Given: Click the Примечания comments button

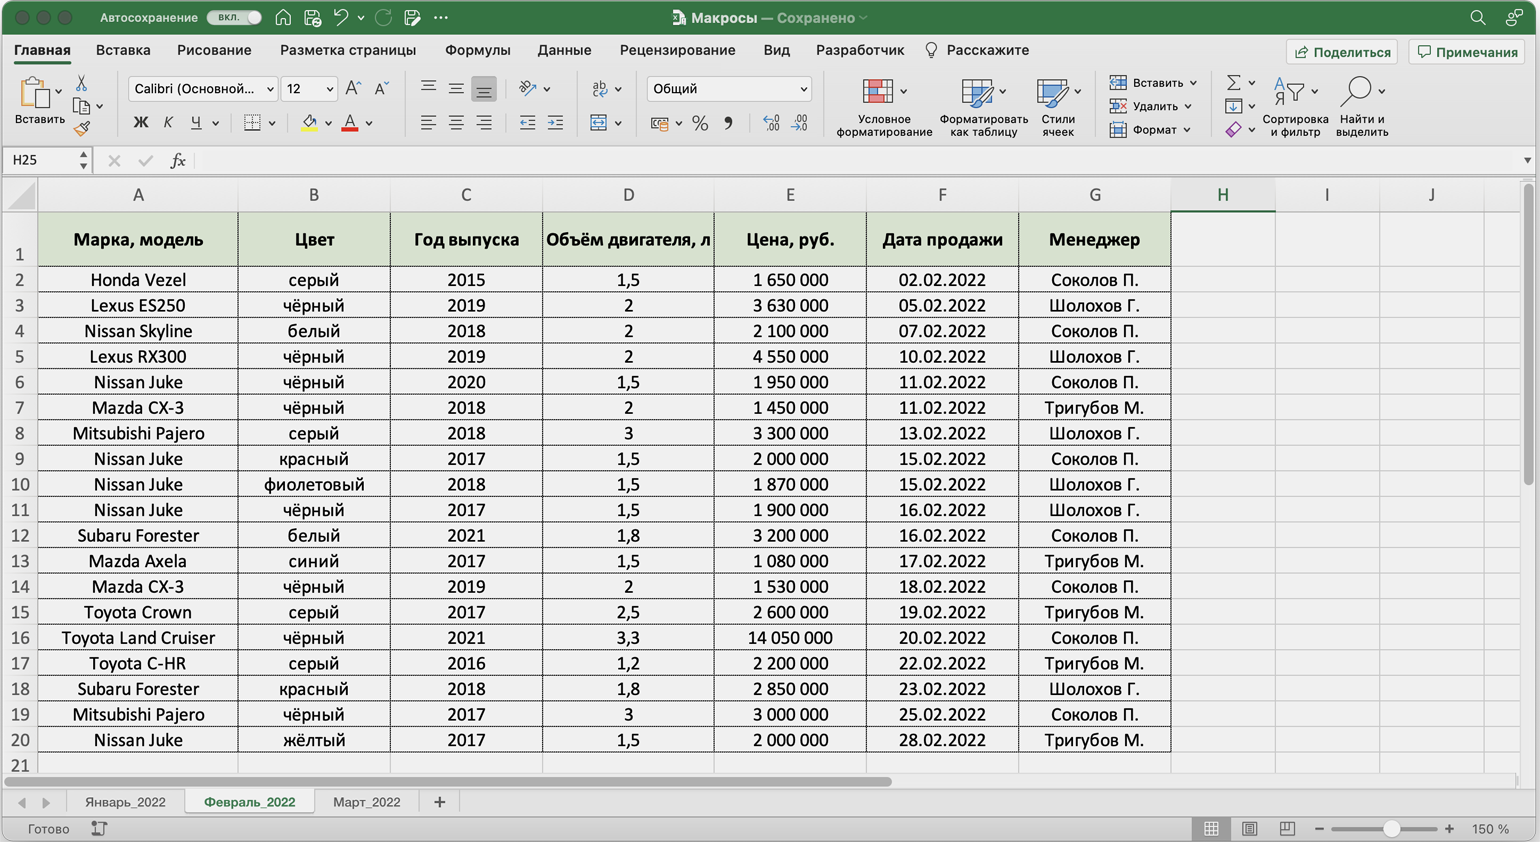Looking at the screenshot, I should pyautogui.click(x=1467, y=52).
